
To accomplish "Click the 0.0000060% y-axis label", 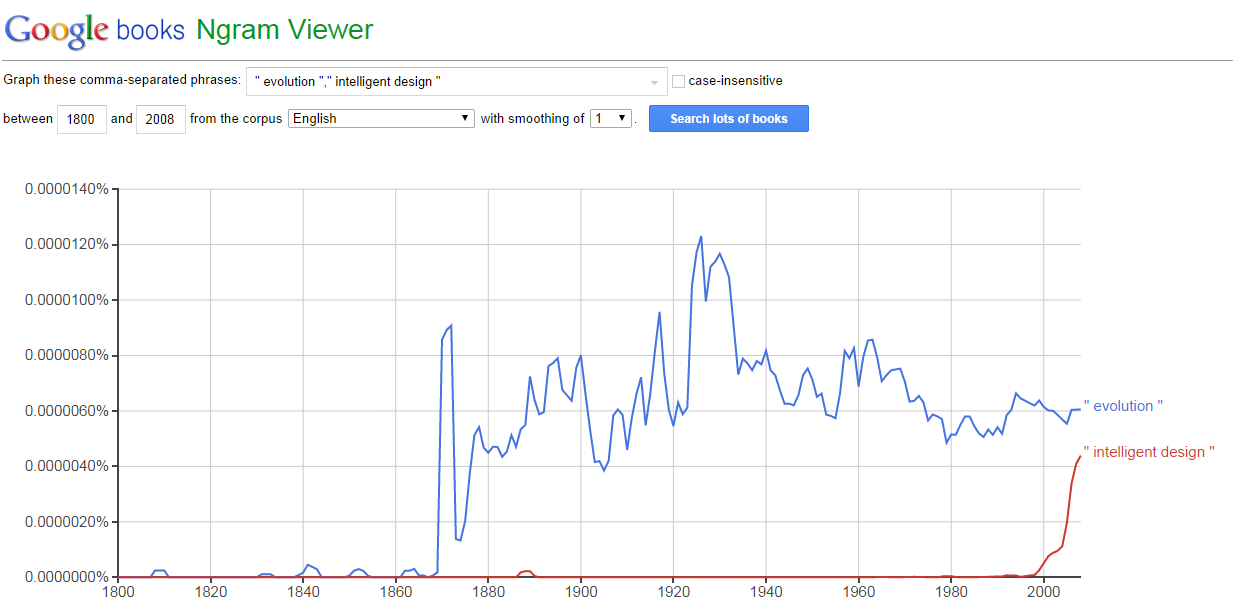I will coord(66,411).
